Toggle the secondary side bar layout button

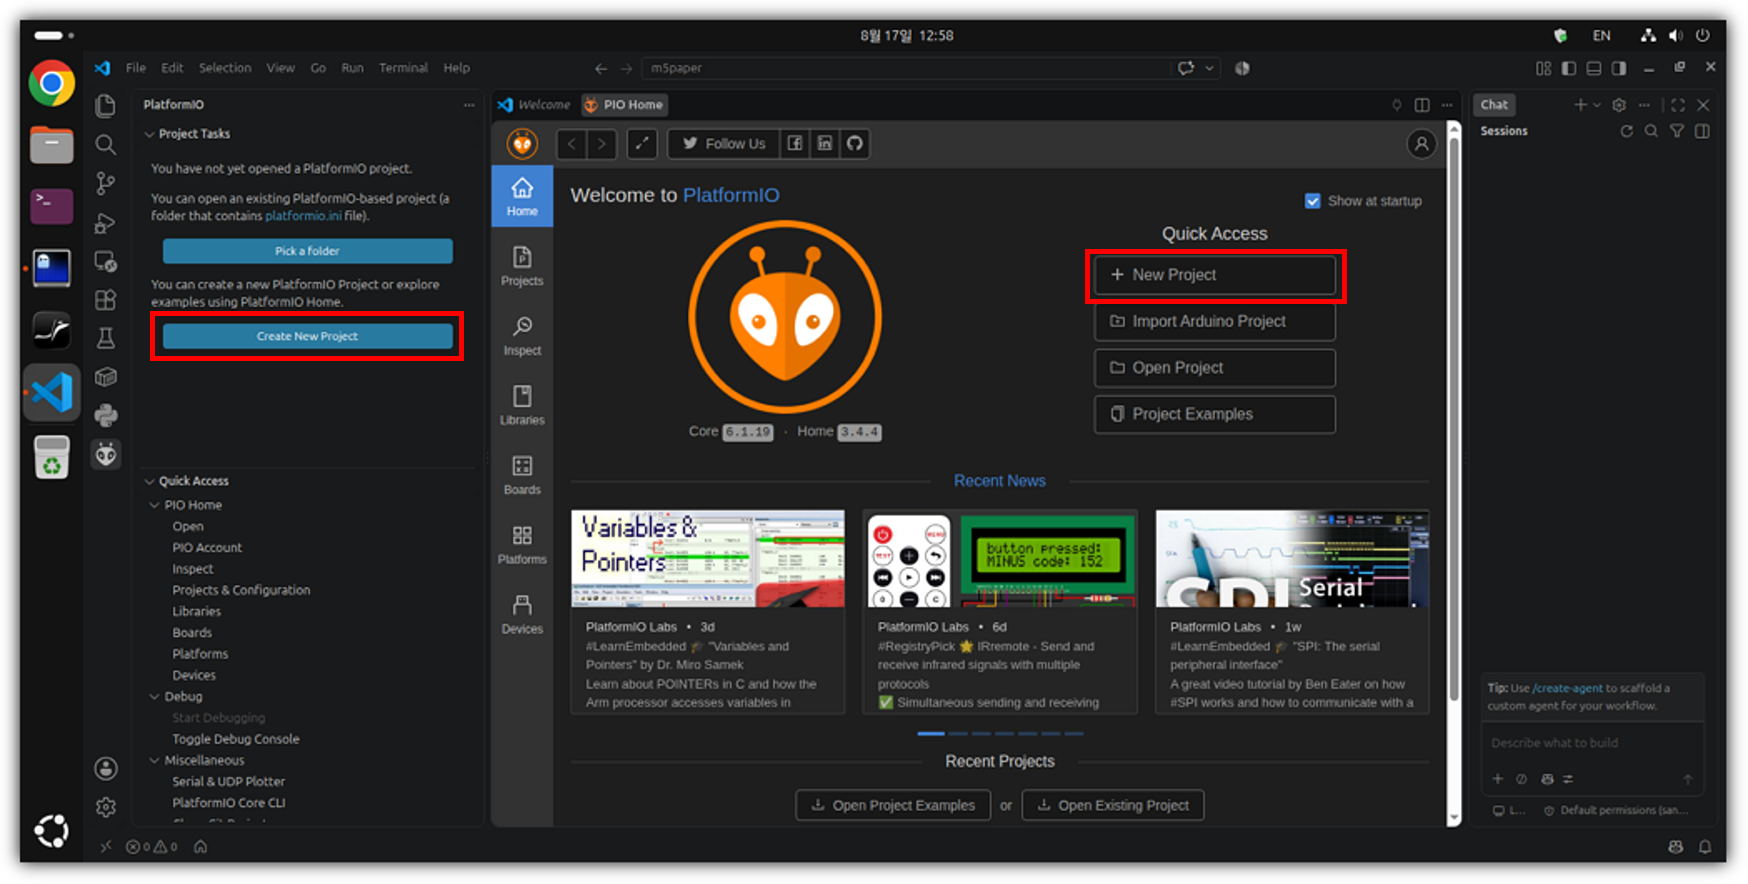pos(1619,68)
